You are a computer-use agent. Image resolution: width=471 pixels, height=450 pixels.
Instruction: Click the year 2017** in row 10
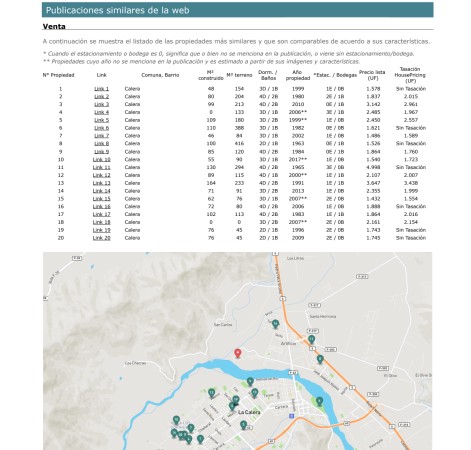[298, 159]
